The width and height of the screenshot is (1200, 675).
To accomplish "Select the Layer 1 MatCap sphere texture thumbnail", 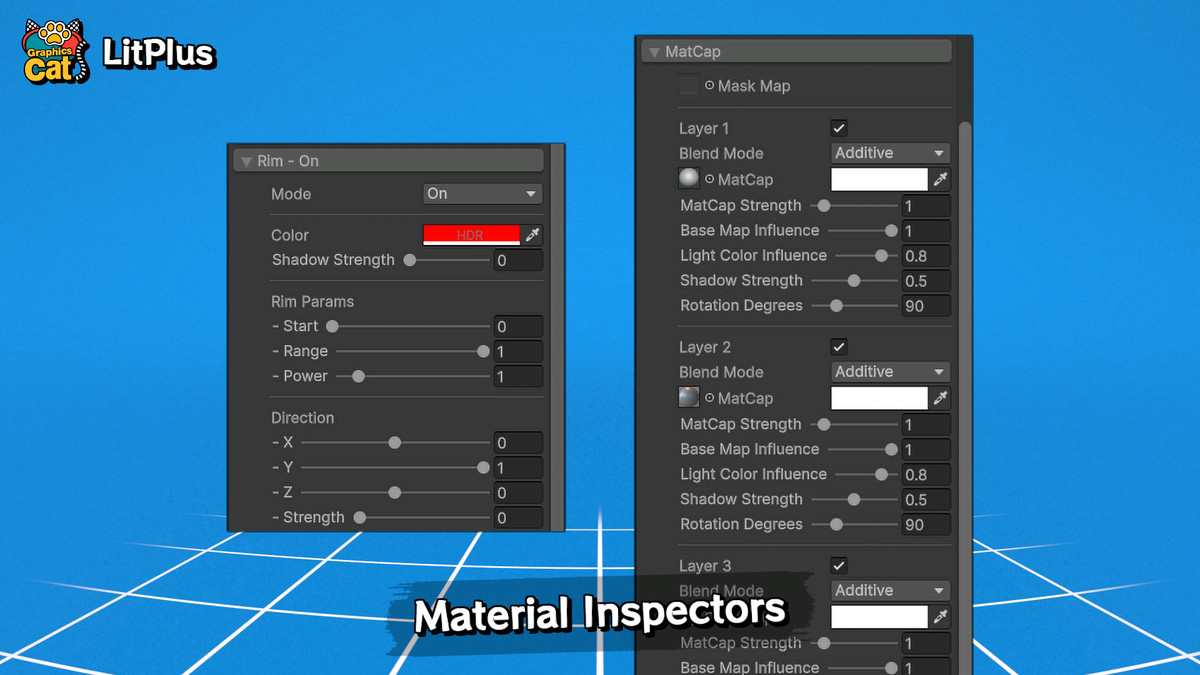I will 688,178.
